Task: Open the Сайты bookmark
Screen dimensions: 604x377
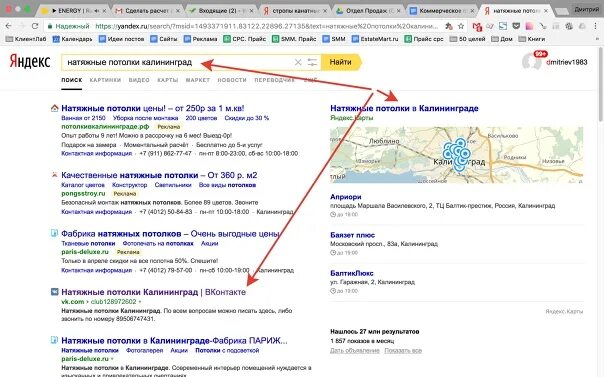Action: click(x=164, y=39)
